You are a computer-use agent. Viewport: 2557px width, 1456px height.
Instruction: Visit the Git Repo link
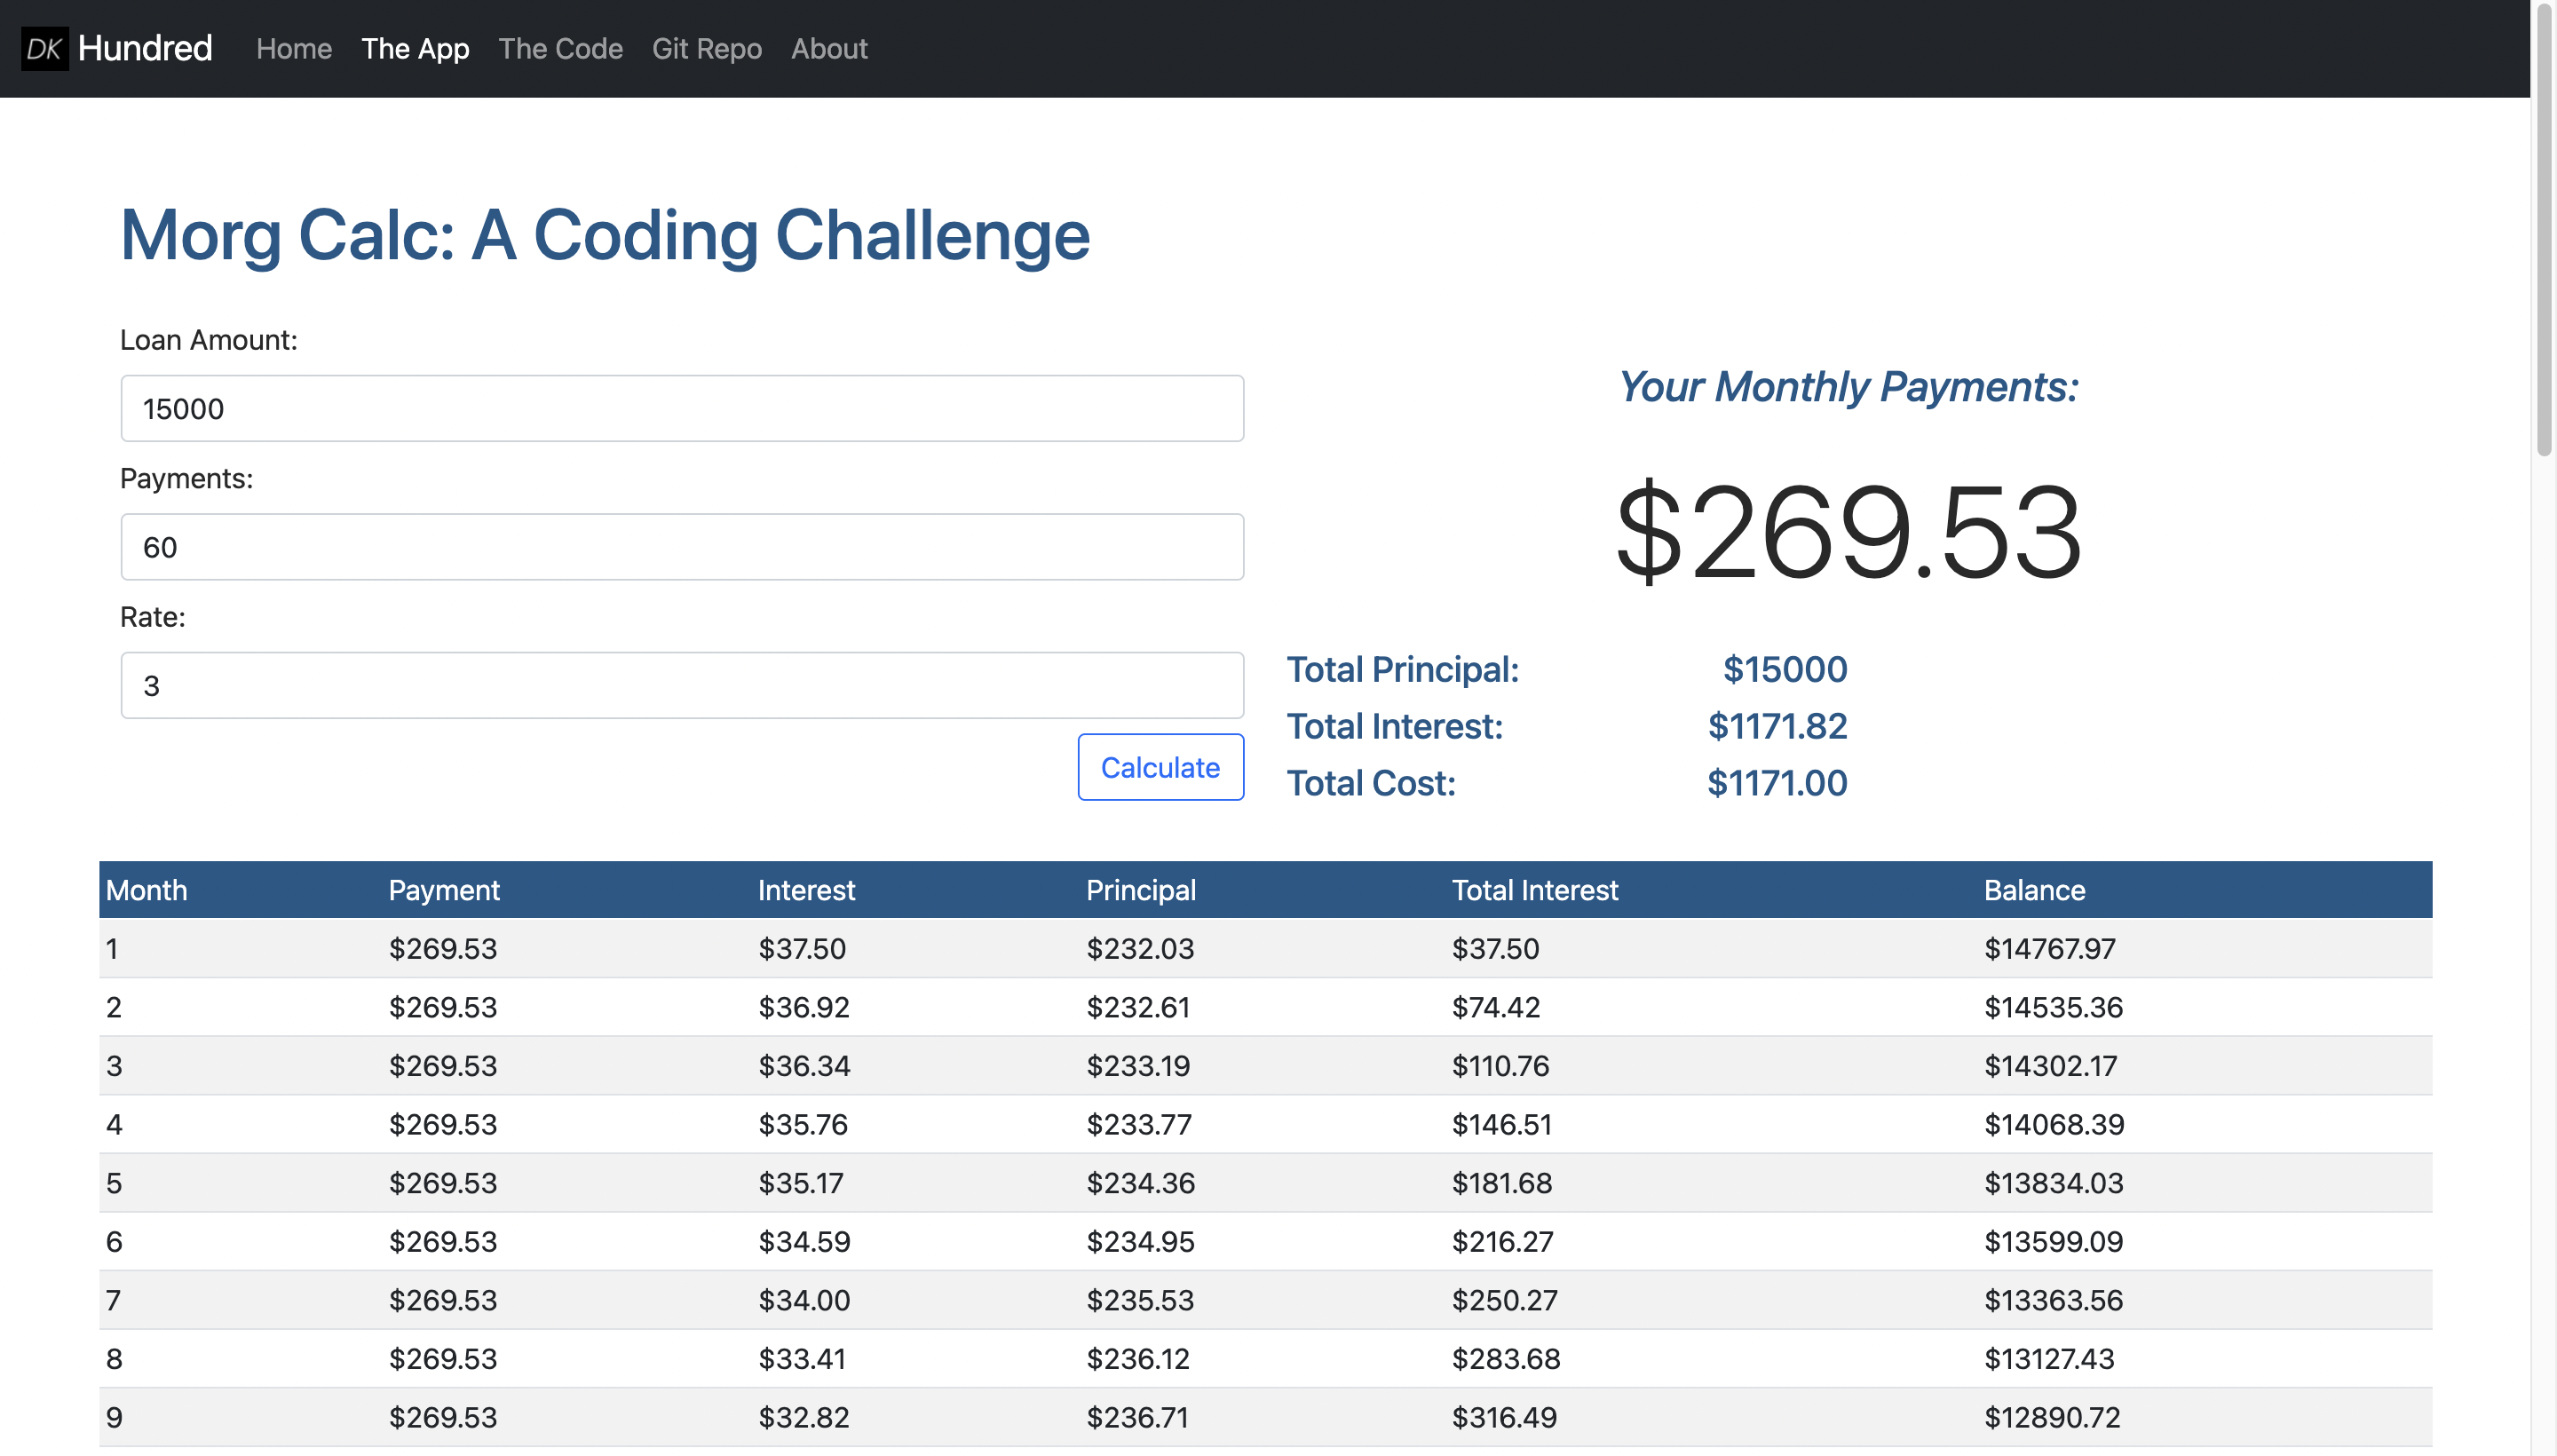707,48
